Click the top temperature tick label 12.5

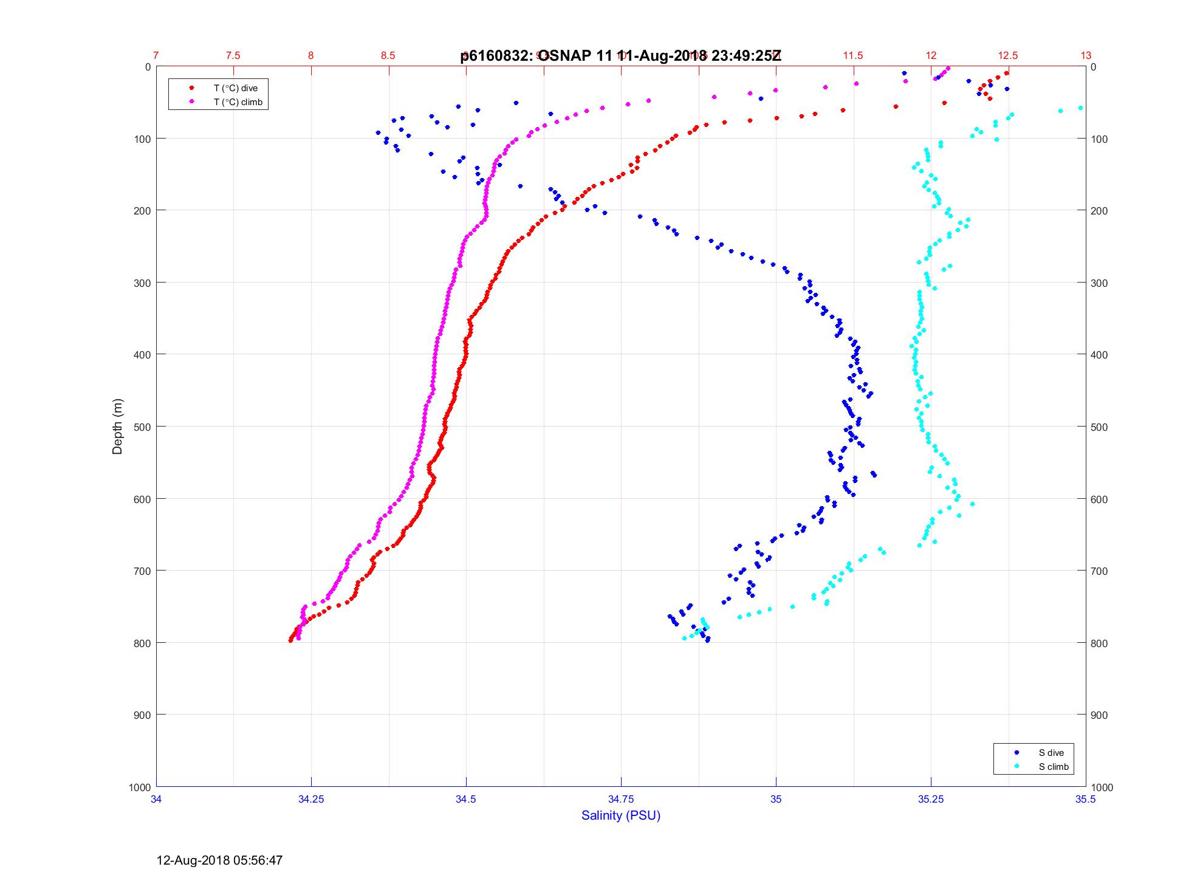point(1008,55)
